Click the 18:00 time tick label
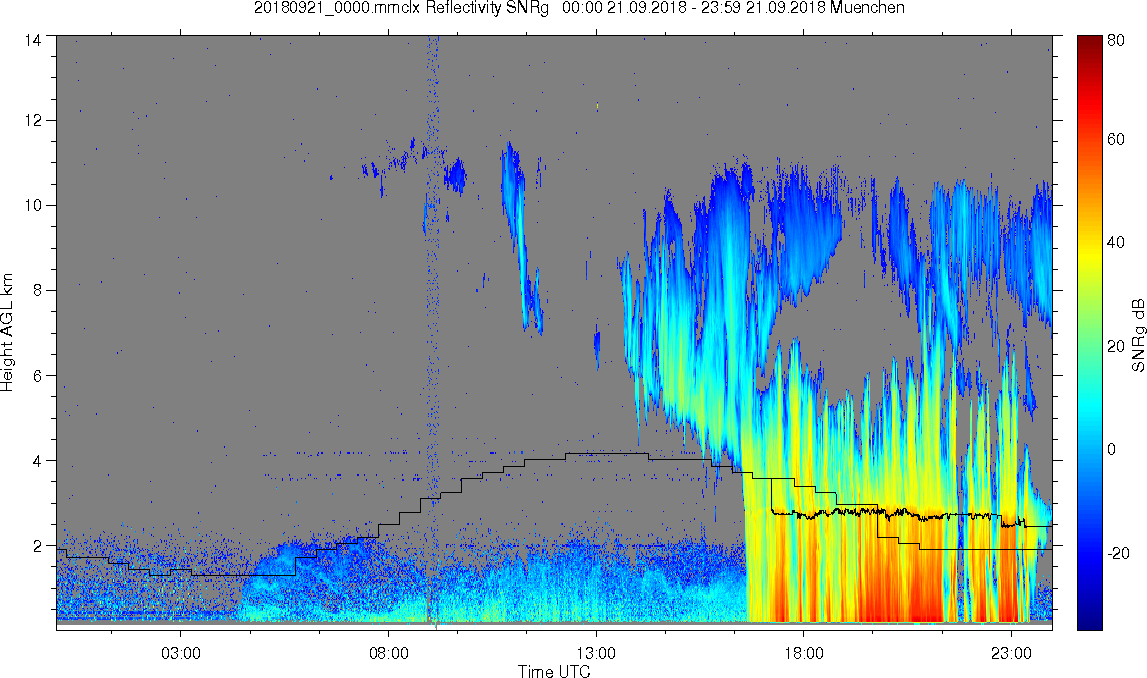 click(x=803, y=653)
